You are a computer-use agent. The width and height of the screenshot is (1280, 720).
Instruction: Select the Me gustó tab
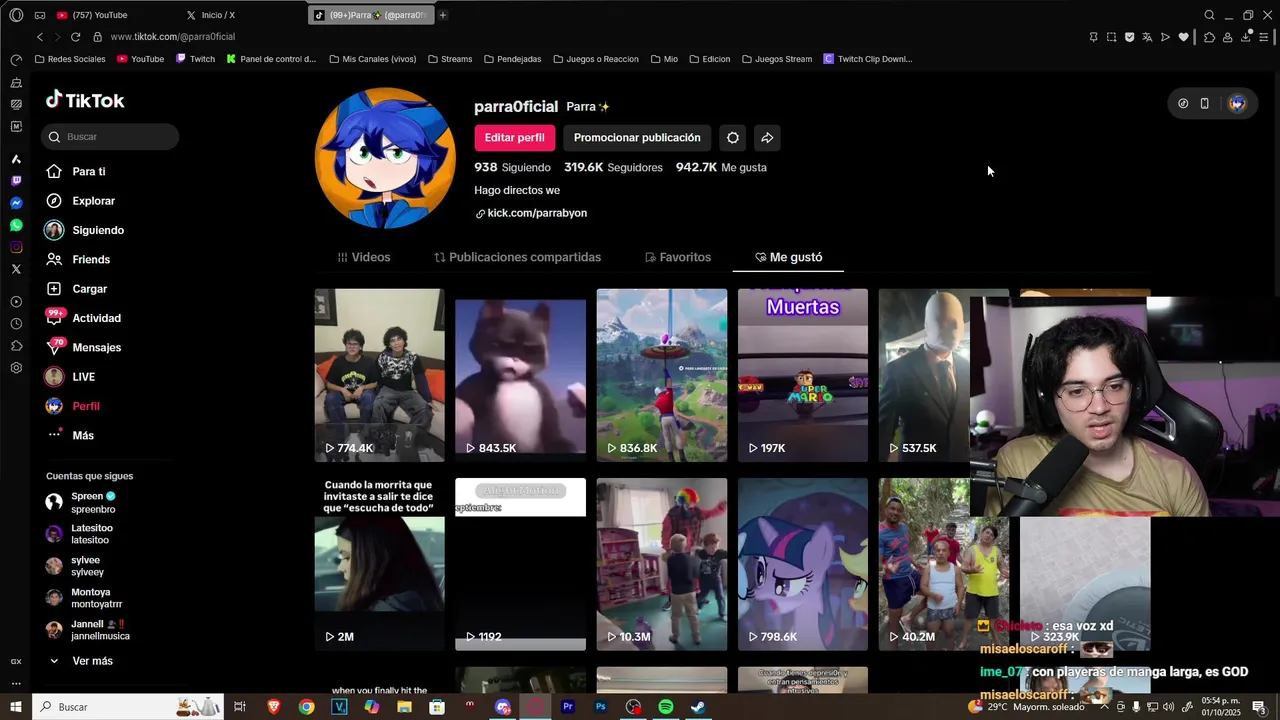point(788,257)
